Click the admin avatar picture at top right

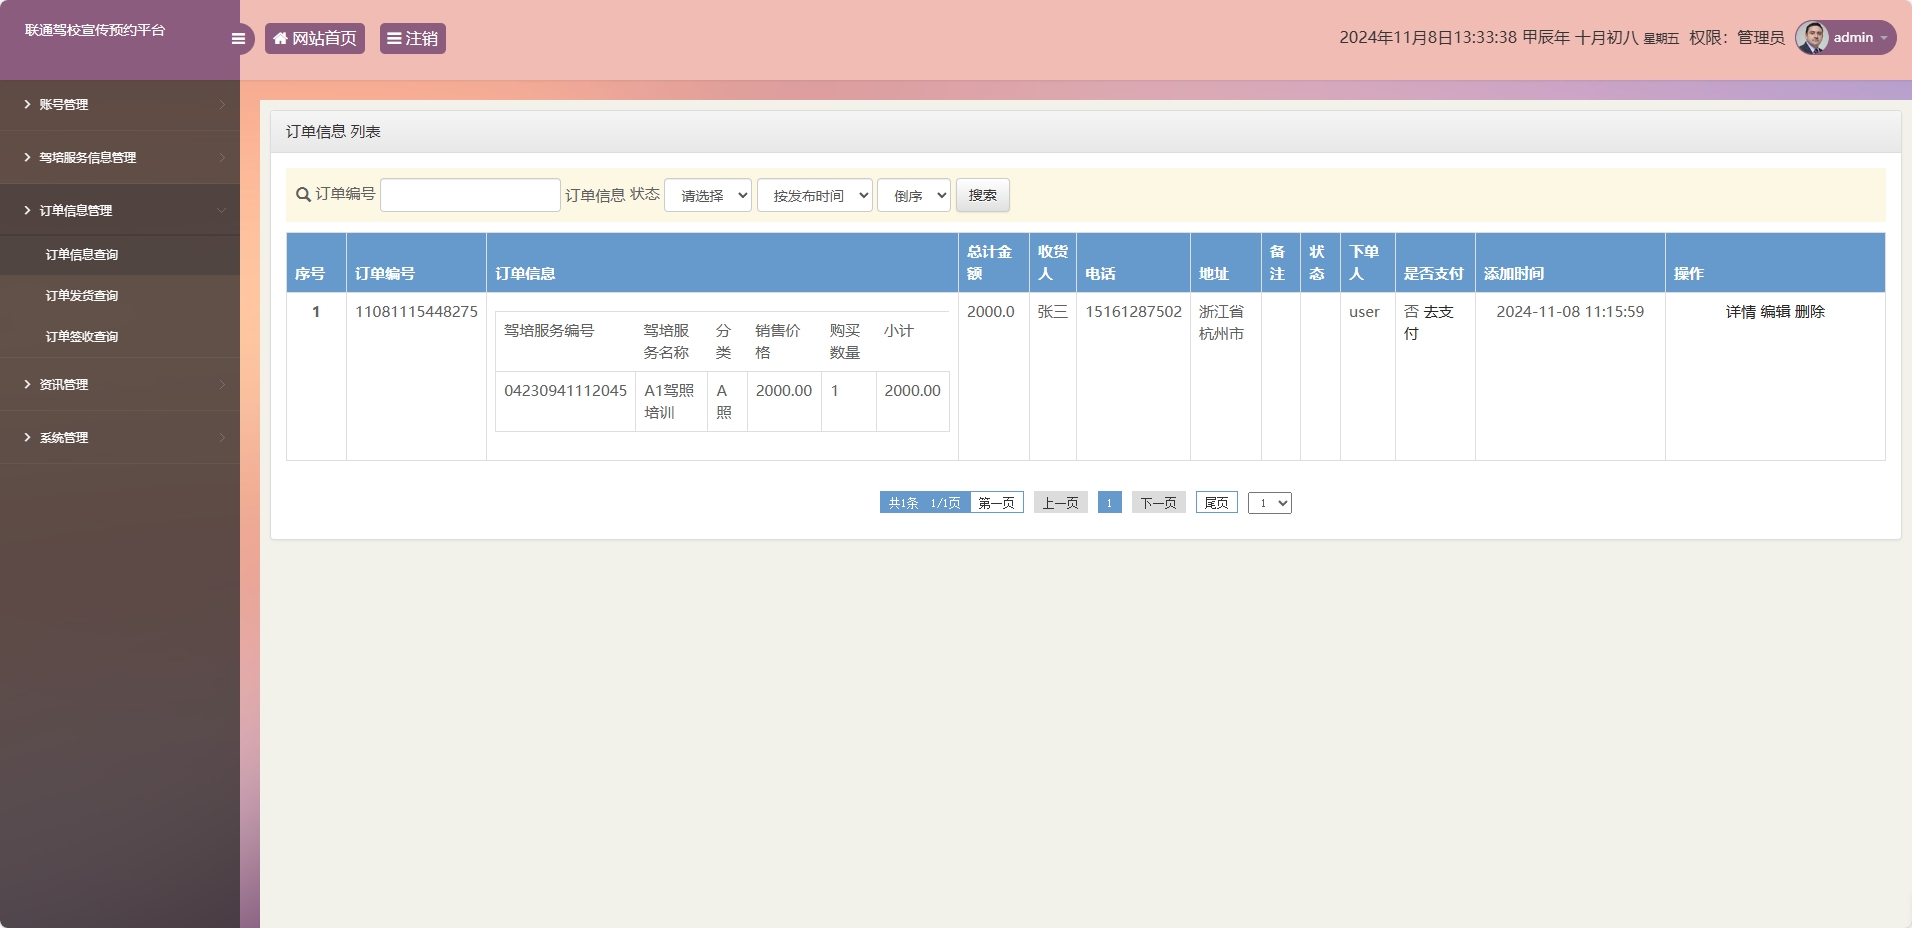point(1810,37)
